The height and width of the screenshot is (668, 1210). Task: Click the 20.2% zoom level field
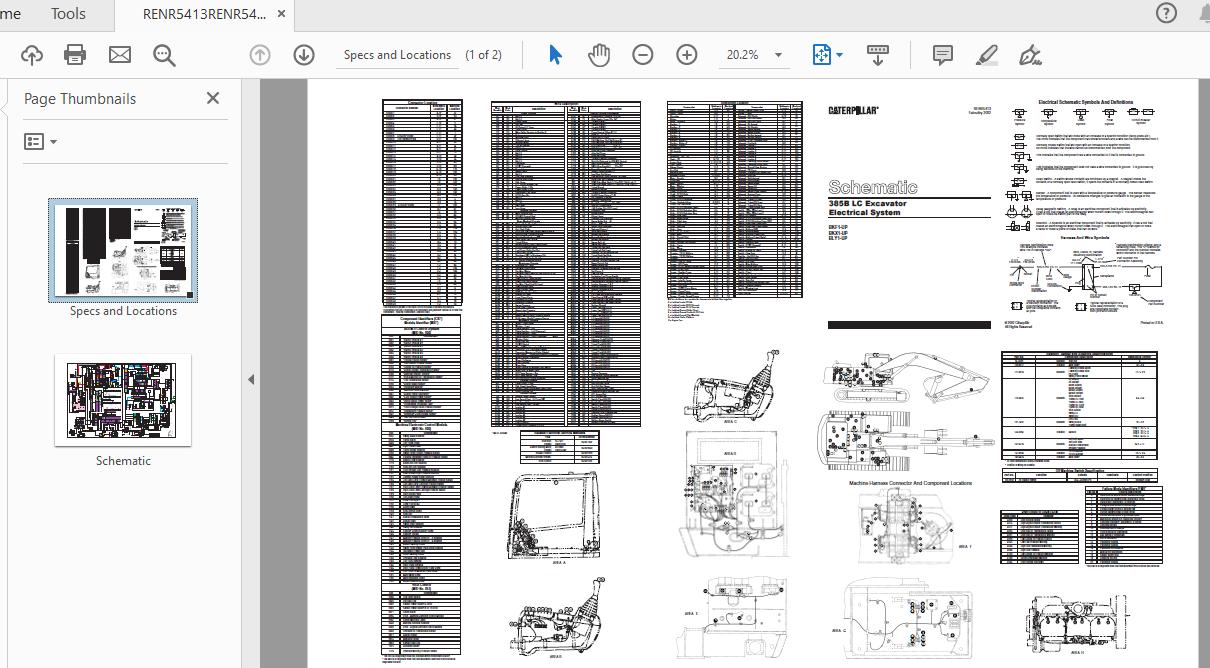coord(743,55)
